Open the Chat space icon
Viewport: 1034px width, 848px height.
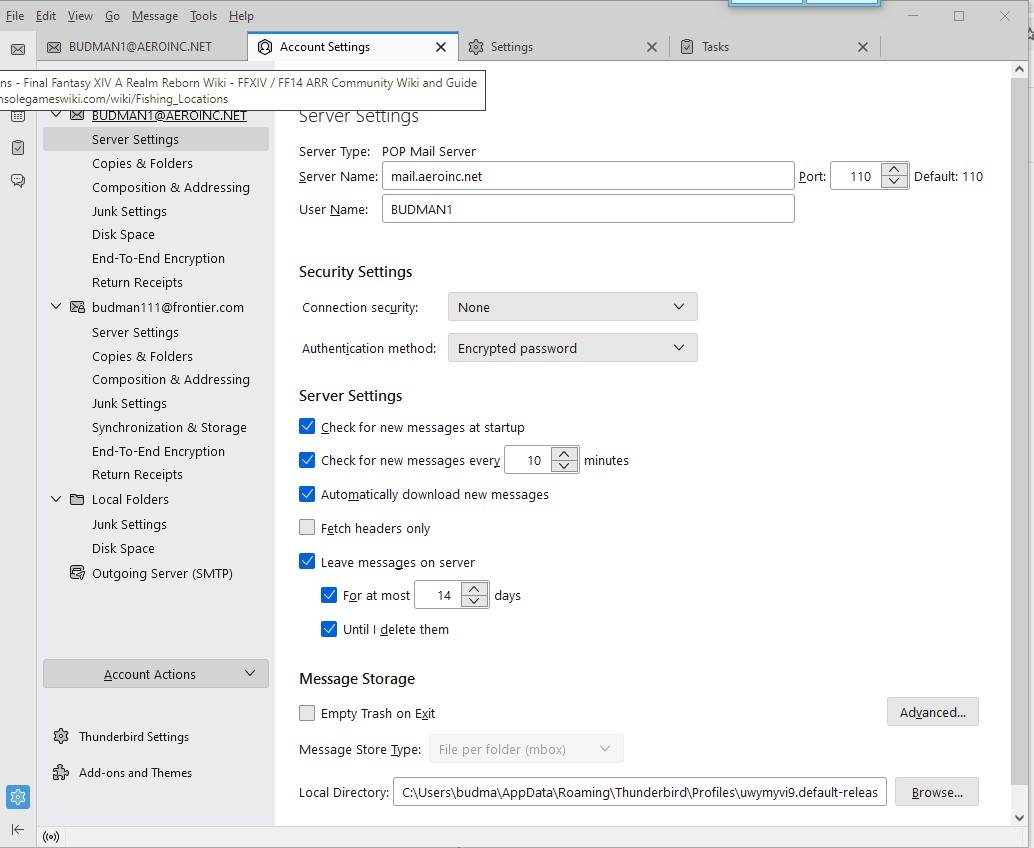(18, 181)
